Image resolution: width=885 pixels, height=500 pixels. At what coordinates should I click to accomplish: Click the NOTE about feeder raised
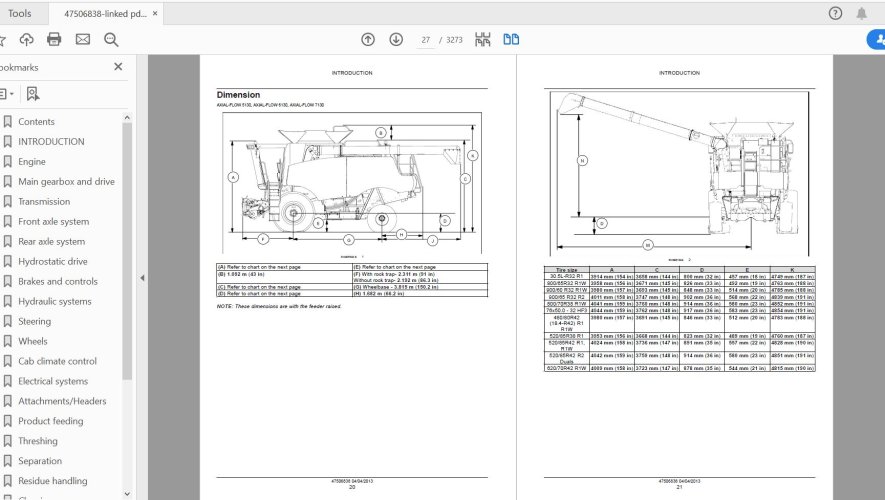pyautogui.click(x=279, y=306)
